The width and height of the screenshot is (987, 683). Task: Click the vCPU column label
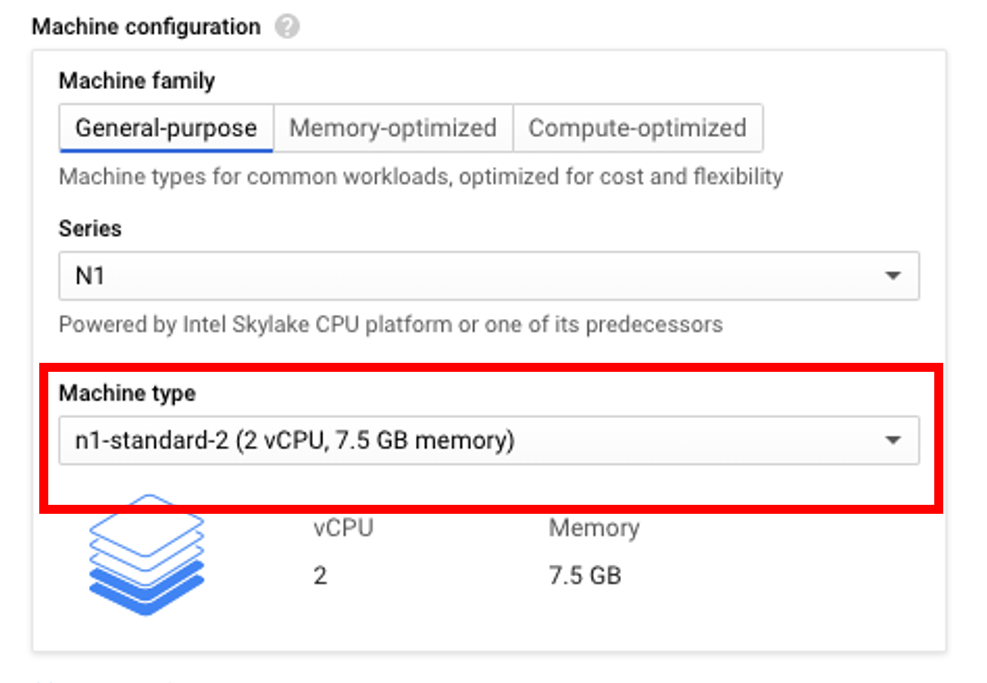[343, 528]
